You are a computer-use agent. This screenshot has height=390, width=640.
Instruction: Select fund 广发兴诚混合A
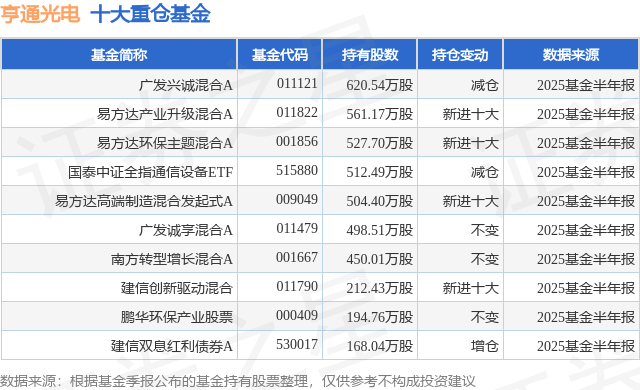coord(186,85)
